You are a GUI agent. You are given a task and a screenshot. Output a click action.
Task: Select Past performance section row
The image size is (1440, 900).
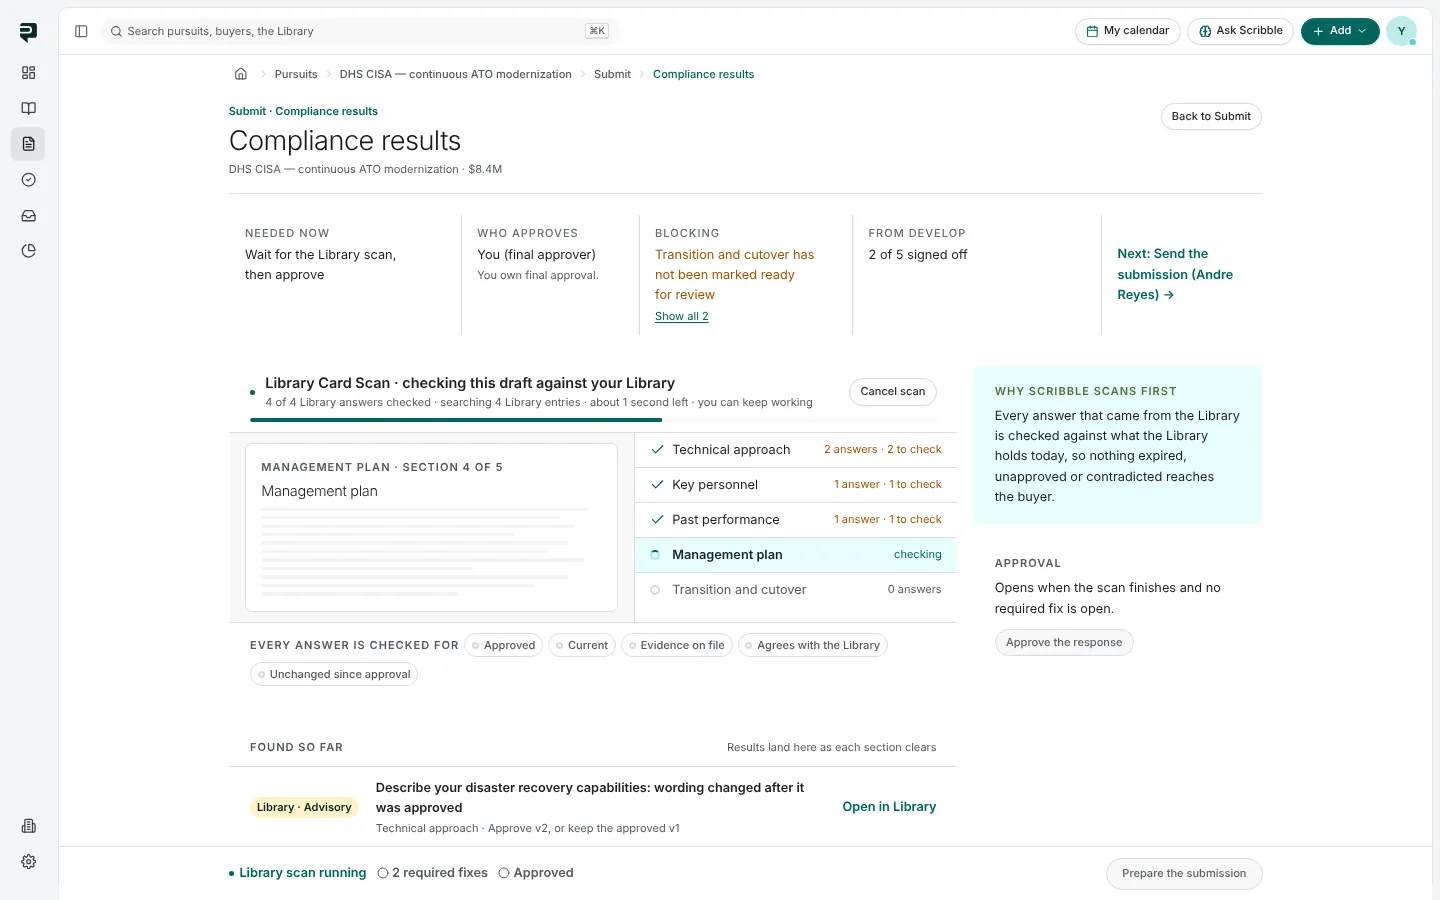click(x=796, y=520)
